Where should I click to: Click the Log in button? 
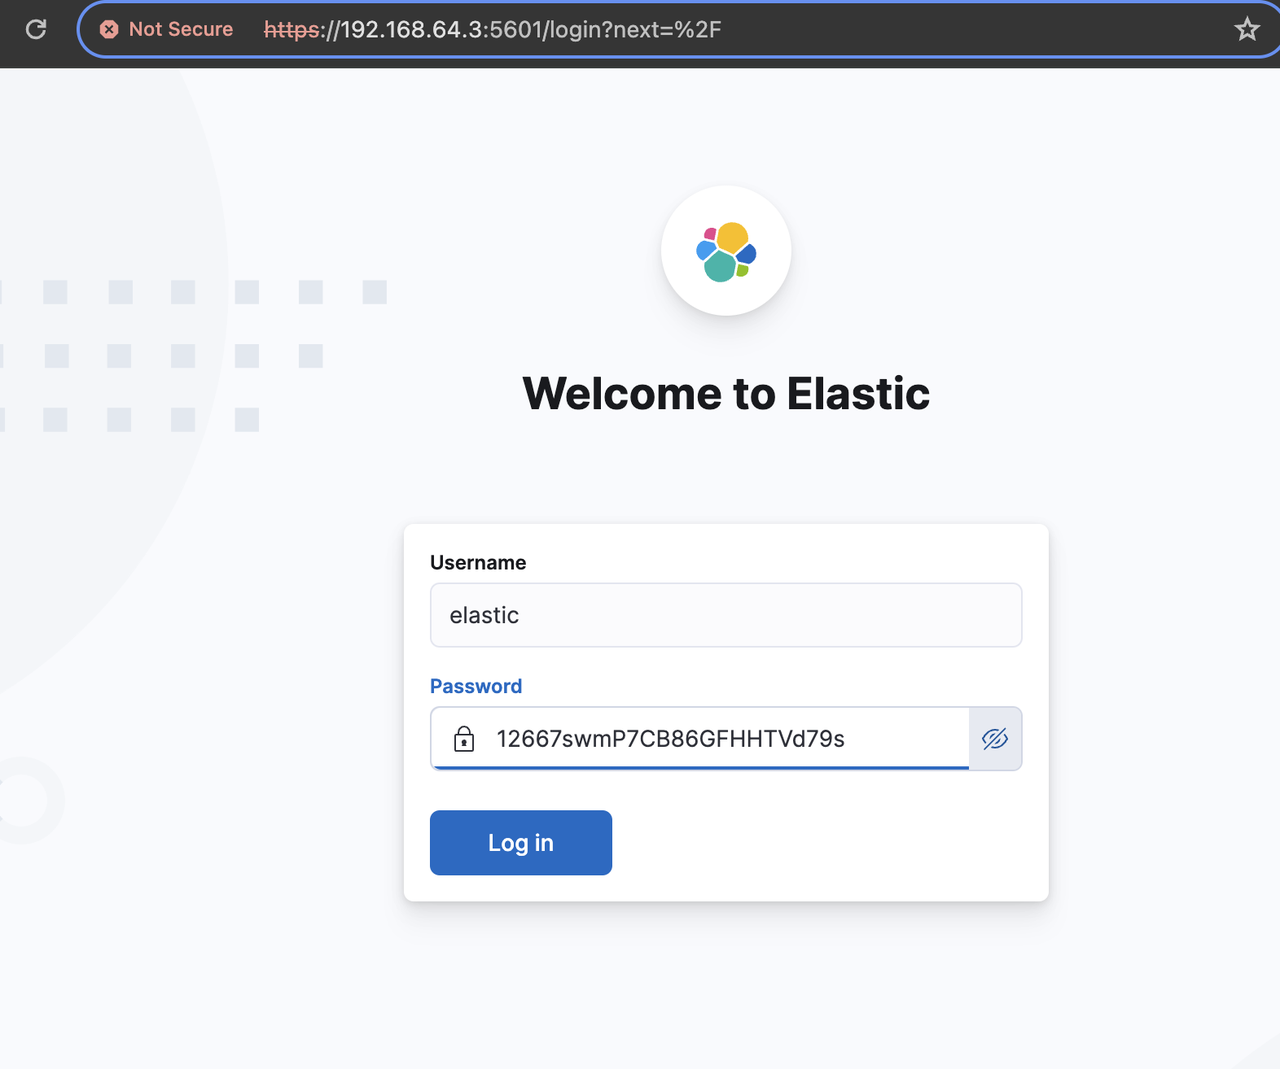(x=521, y=843)
